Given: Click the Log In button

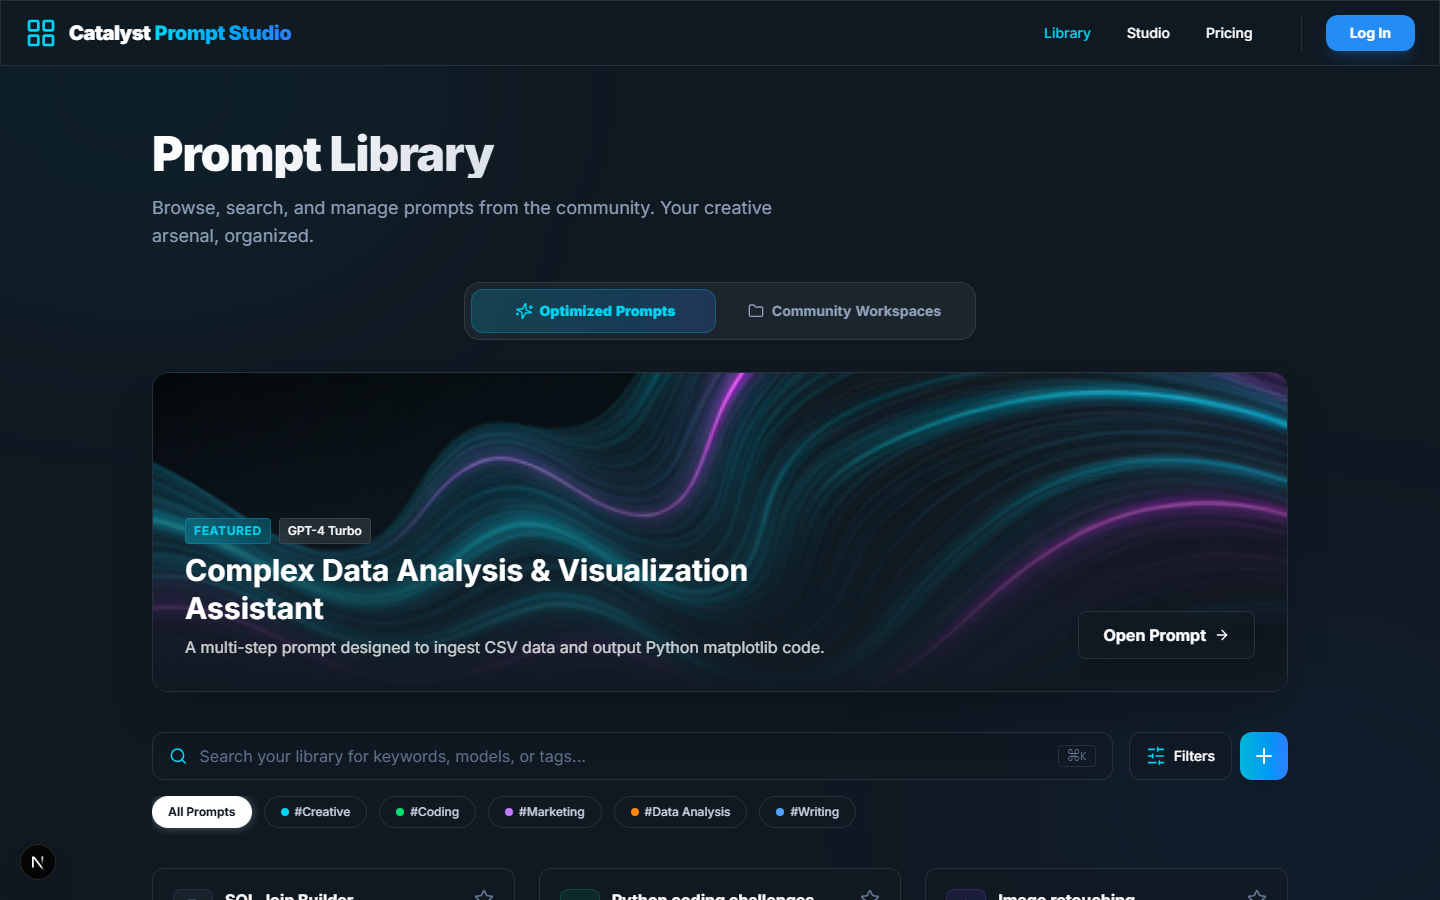Looking at the screenshot, I should coord(1370,33).
